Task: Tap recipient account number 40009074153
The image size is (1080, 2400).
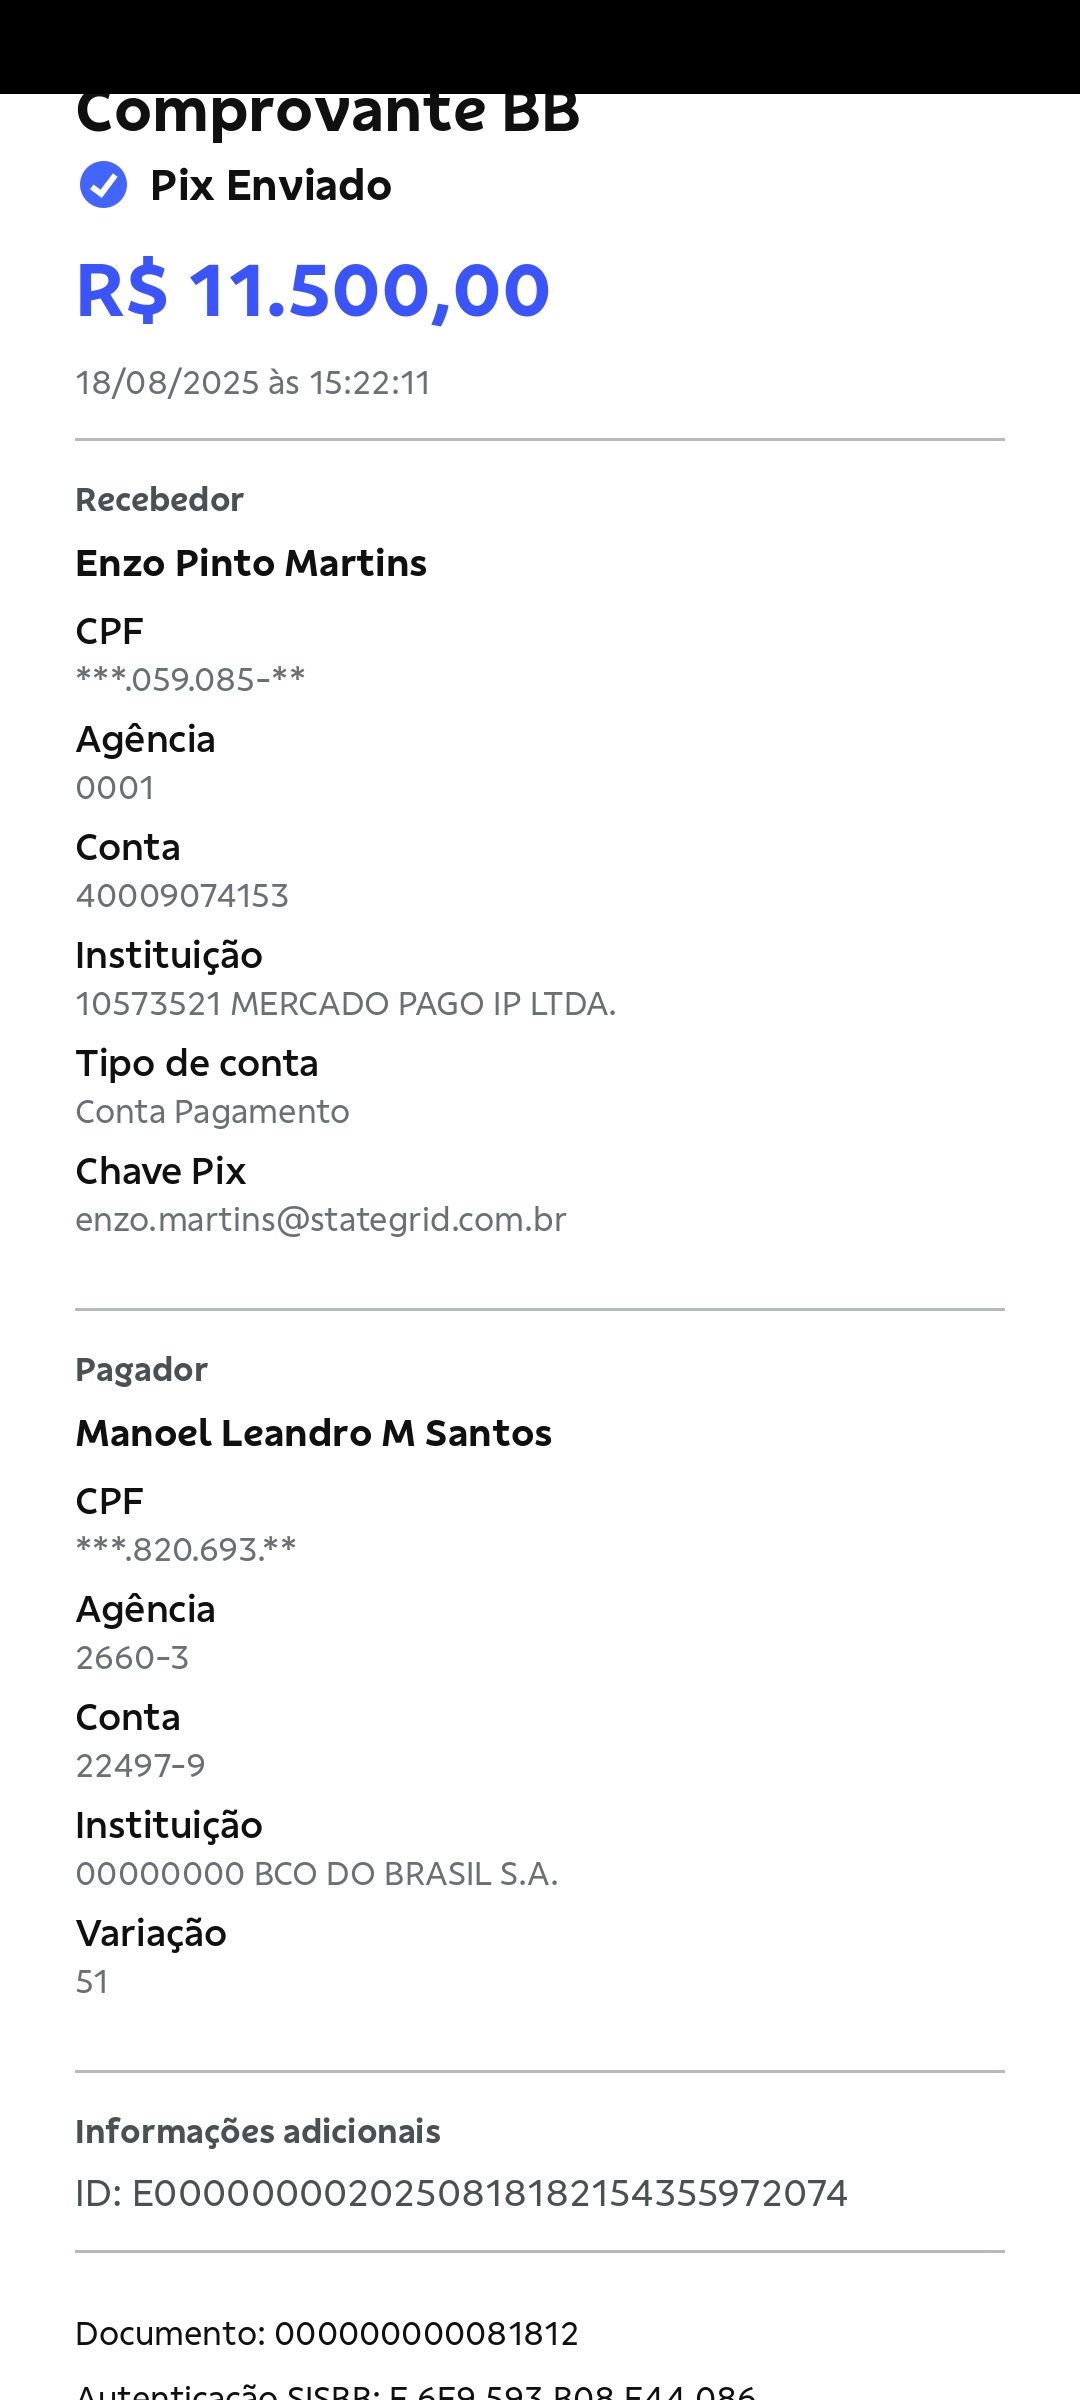Action: pyautogui.click(x=182, y=896)
